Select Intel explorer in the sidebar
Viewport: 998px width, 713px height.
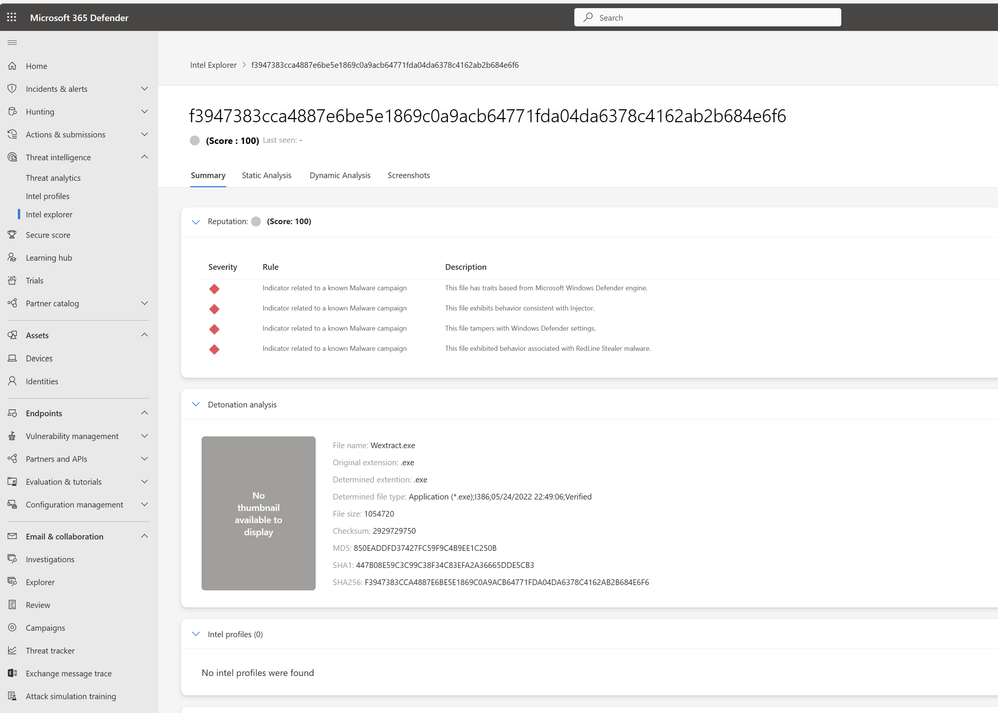tap(49, 215)
